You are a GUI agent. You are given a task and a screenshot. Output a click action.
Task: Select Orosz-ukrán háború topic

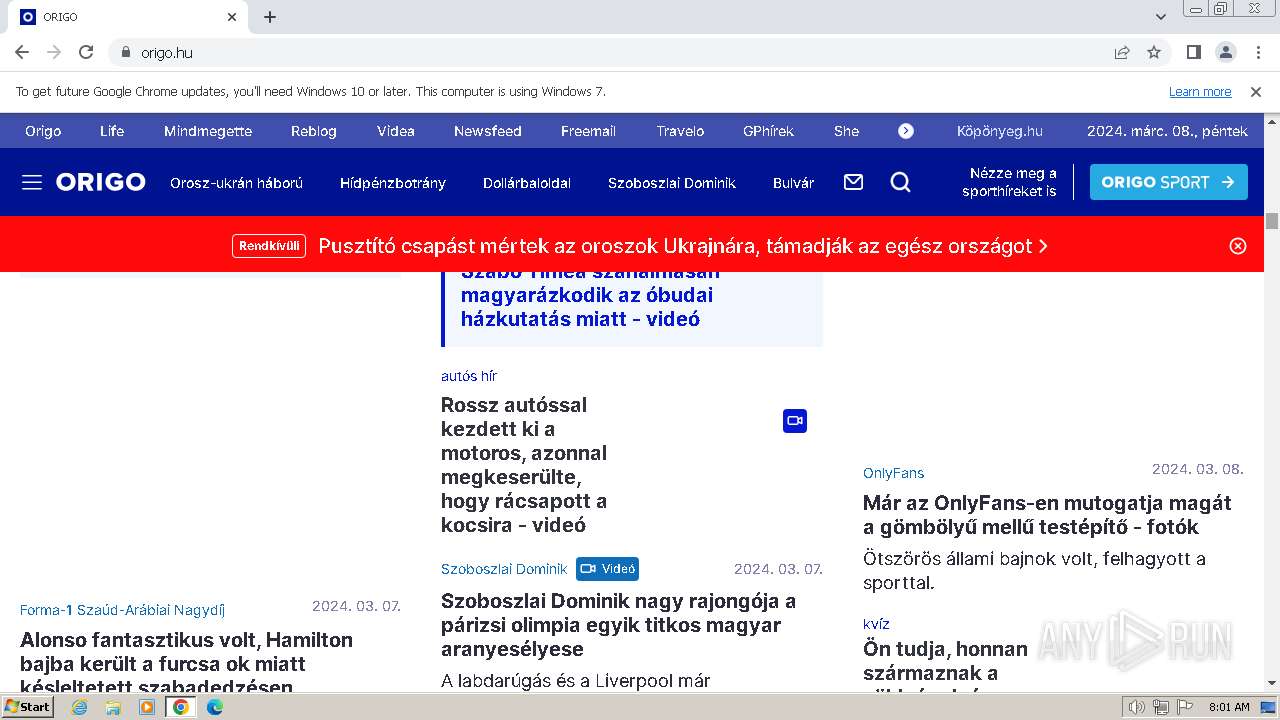click(x=236, y=183)
